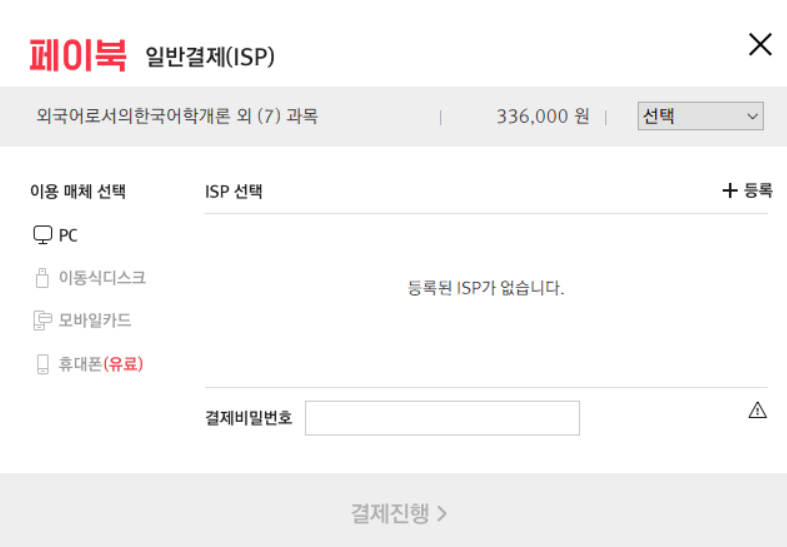
Task: Focus the 결제비밀번호 input field
Action: tap(442, 418)
